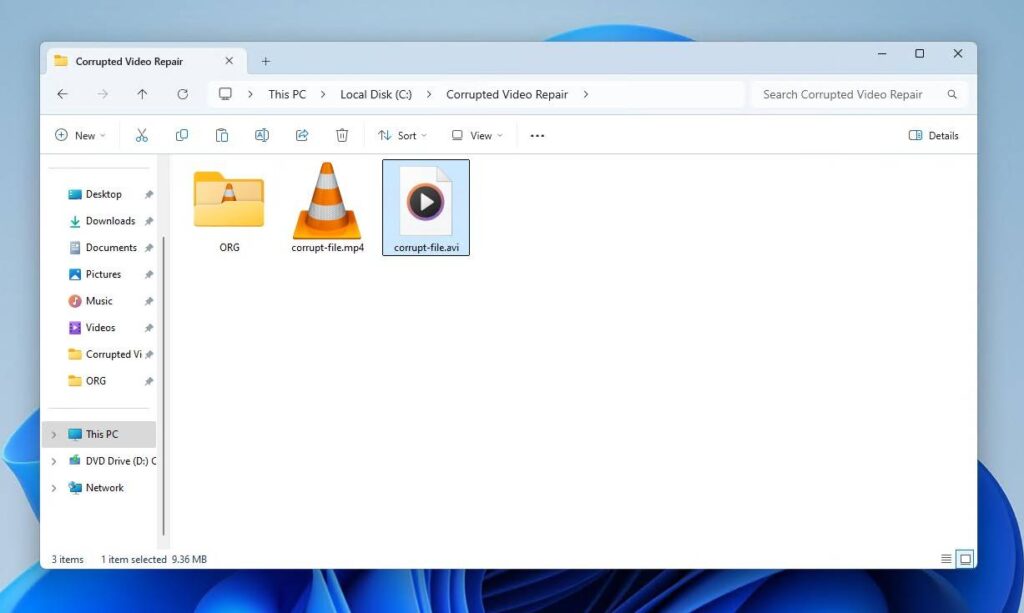Click the New button in the toolbar
This screenshot has height=613, width=1024.
[x=80, y=135]
